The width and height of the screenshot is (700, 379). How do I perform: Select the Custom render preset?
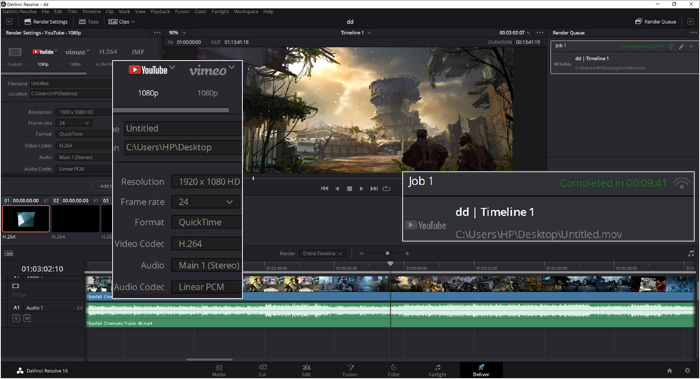click(15, 56)
